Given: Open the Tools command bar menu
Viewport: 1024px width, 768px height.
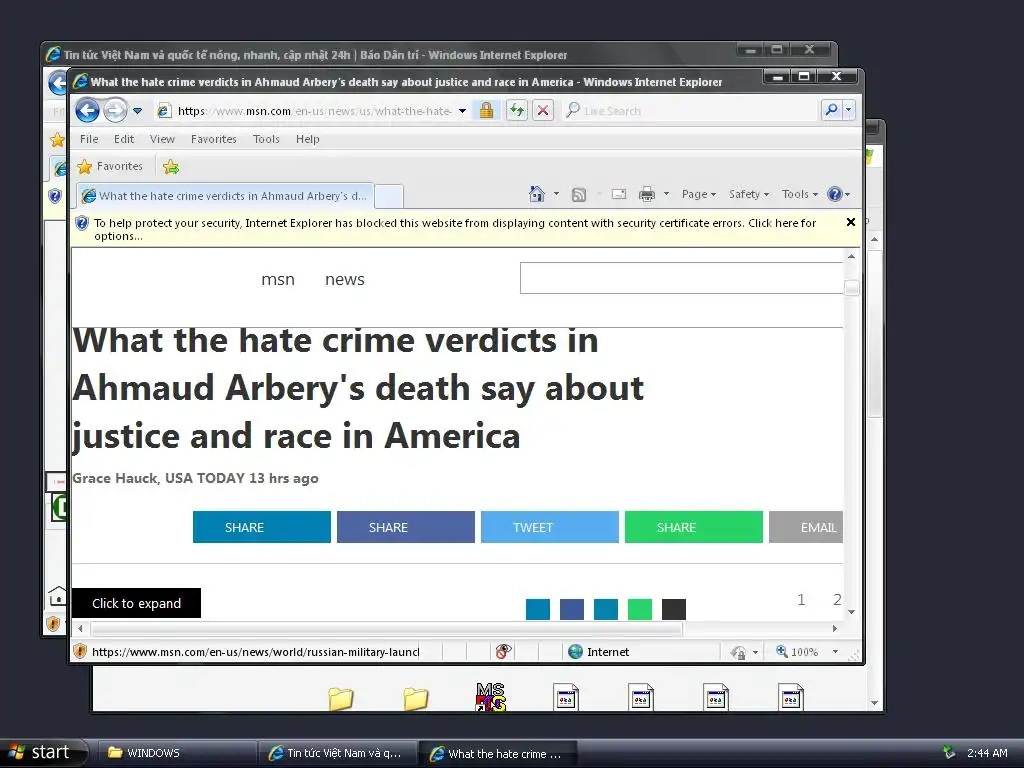Looking at the screenshot, I should point(799,194).
